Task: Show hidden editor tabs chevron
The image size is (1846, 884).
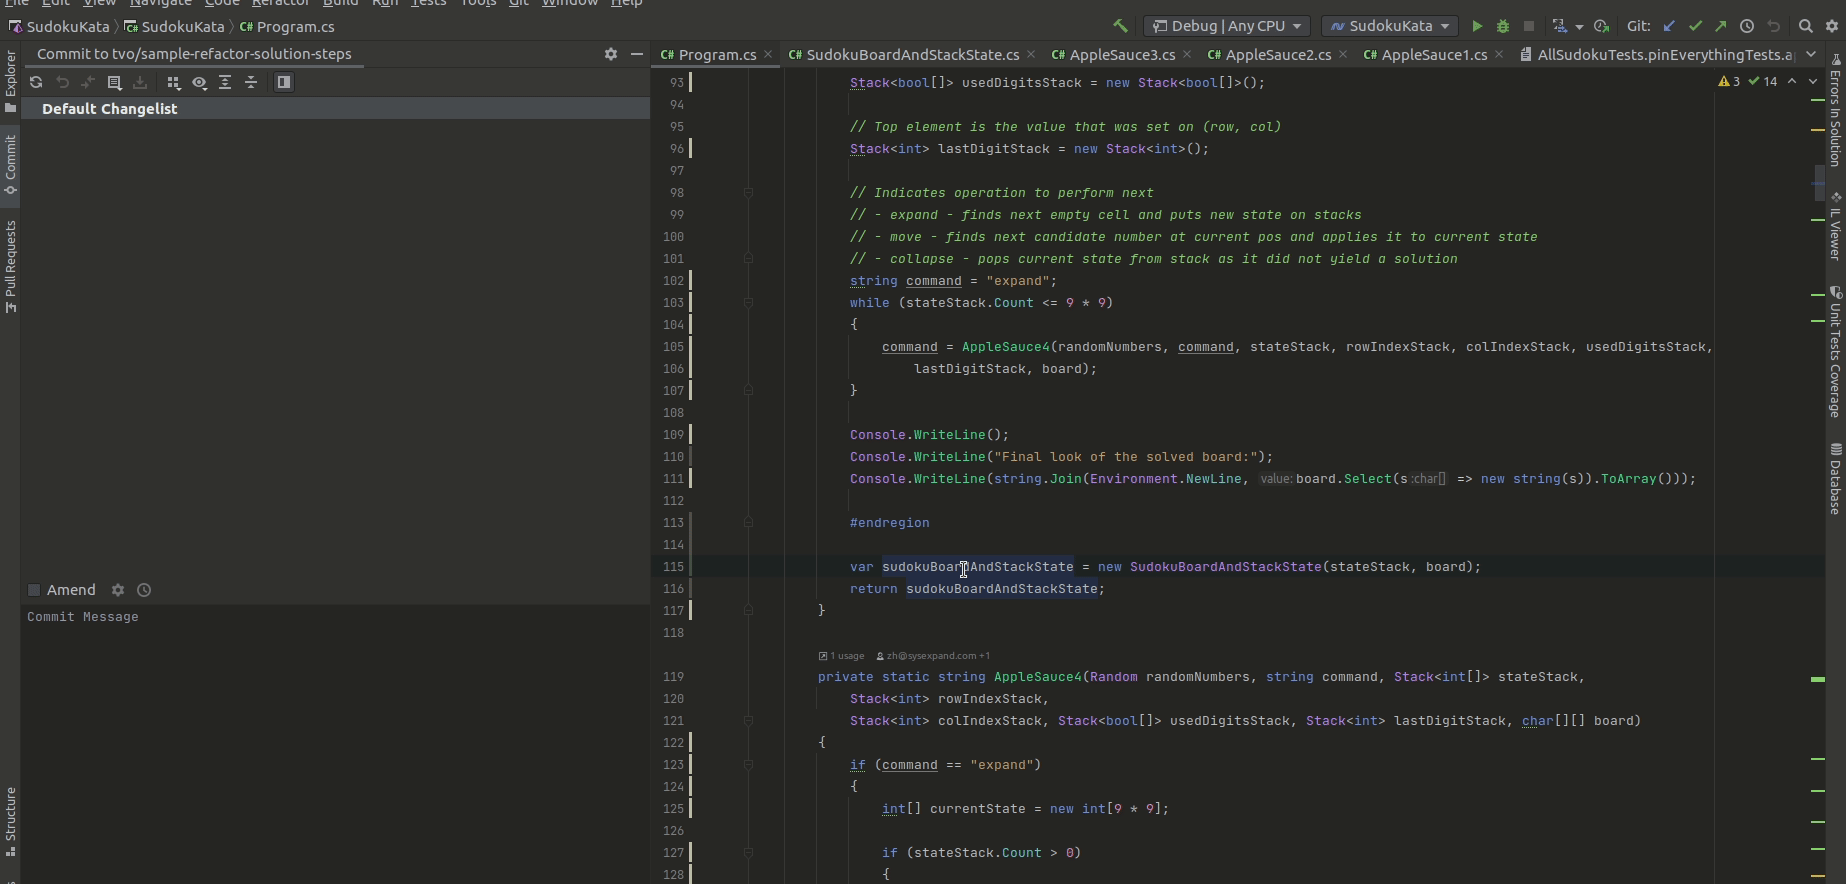Action: click(x=1811, y=55)
